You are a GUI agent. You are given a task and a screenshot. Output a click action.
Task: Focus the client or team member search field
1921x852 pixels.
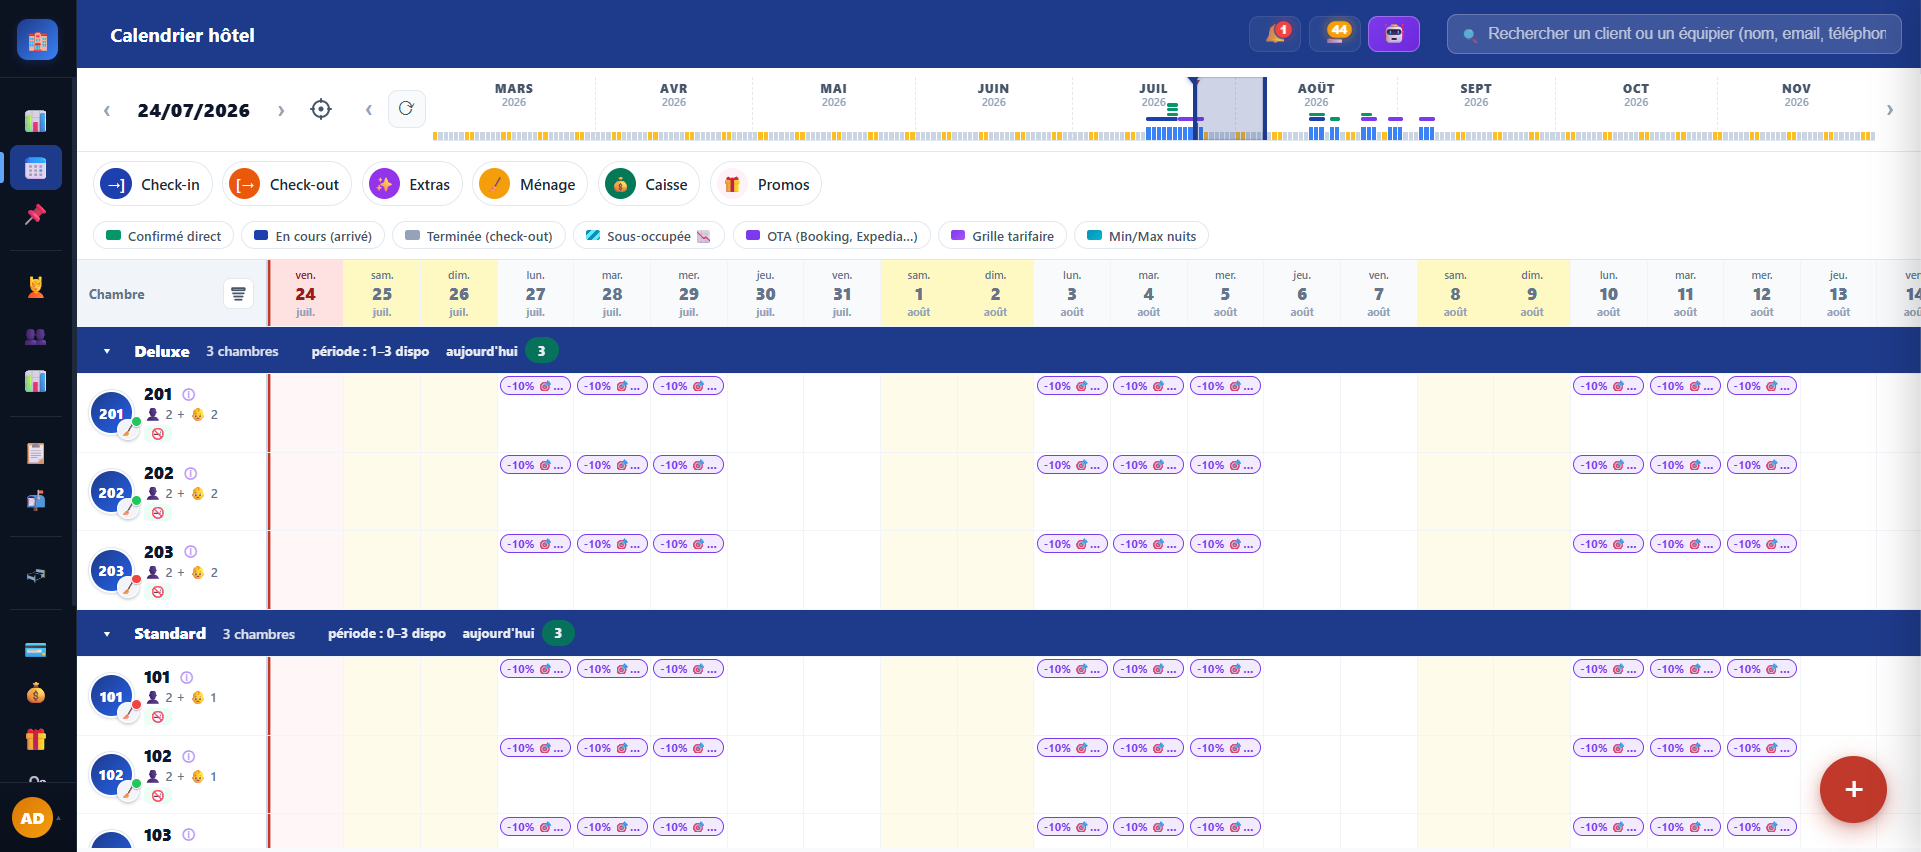coord(1674,34)
